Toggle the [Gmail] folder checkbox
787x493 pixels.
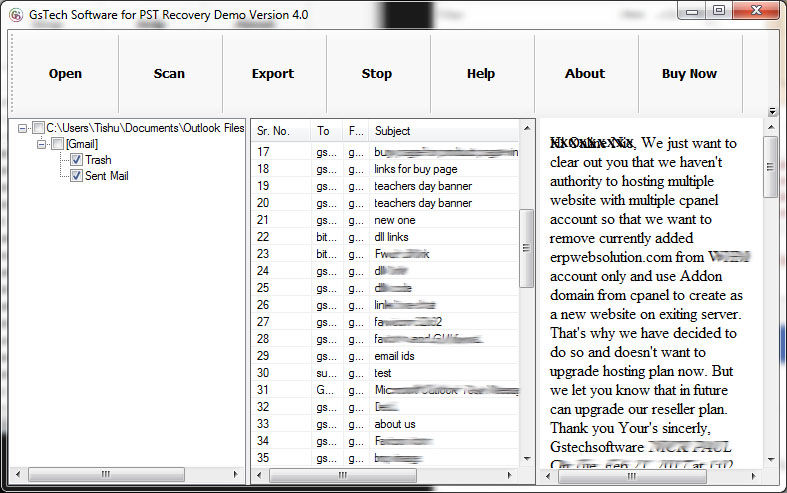(x=58, y=144)
